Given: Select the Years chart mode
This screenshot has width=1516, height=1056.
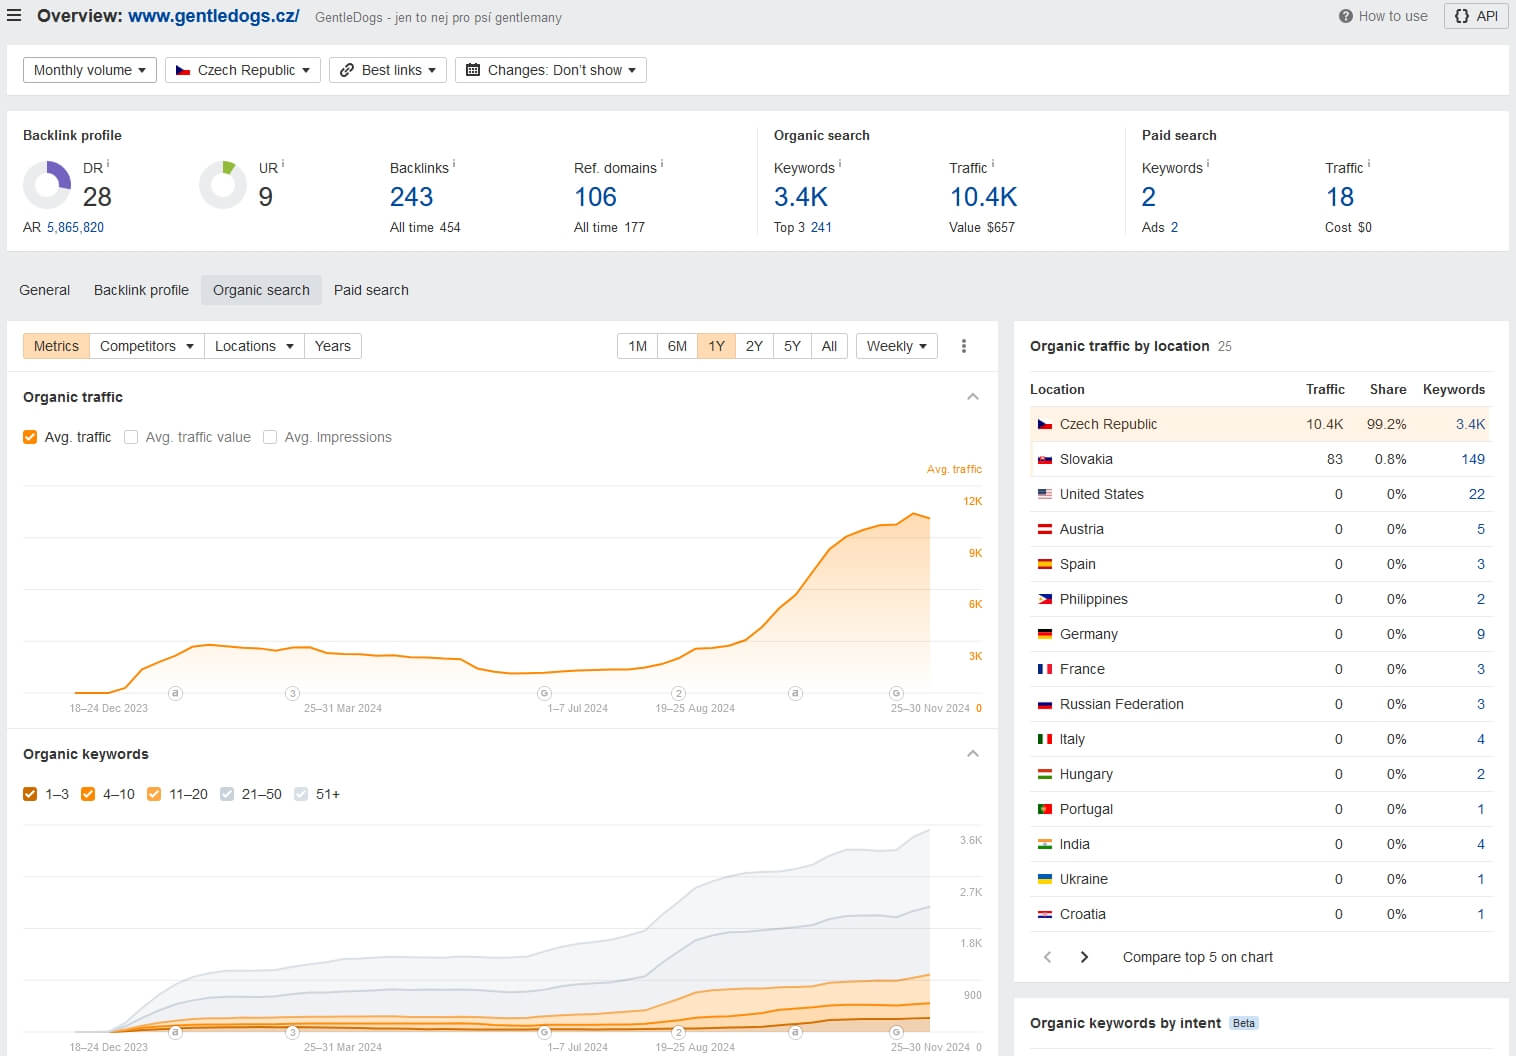Looking at the screenshot, I should click(x=333, y=346).
